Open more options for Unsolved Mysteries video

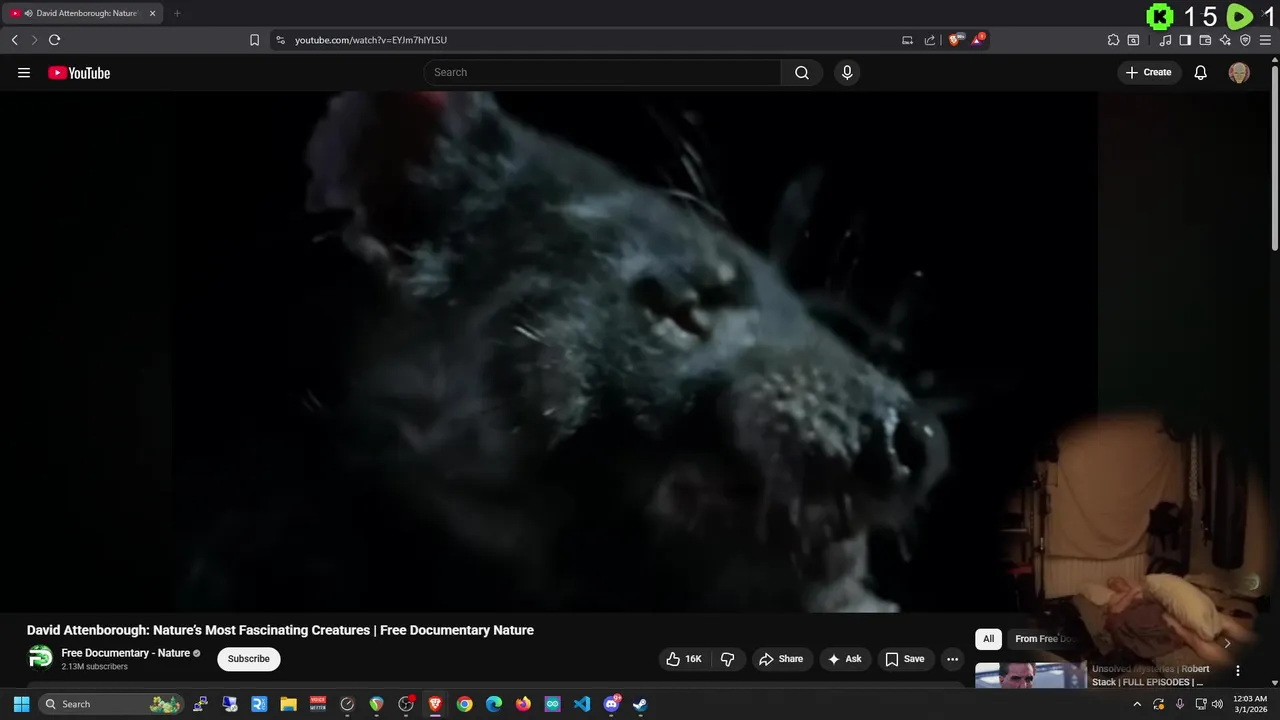1238,671
